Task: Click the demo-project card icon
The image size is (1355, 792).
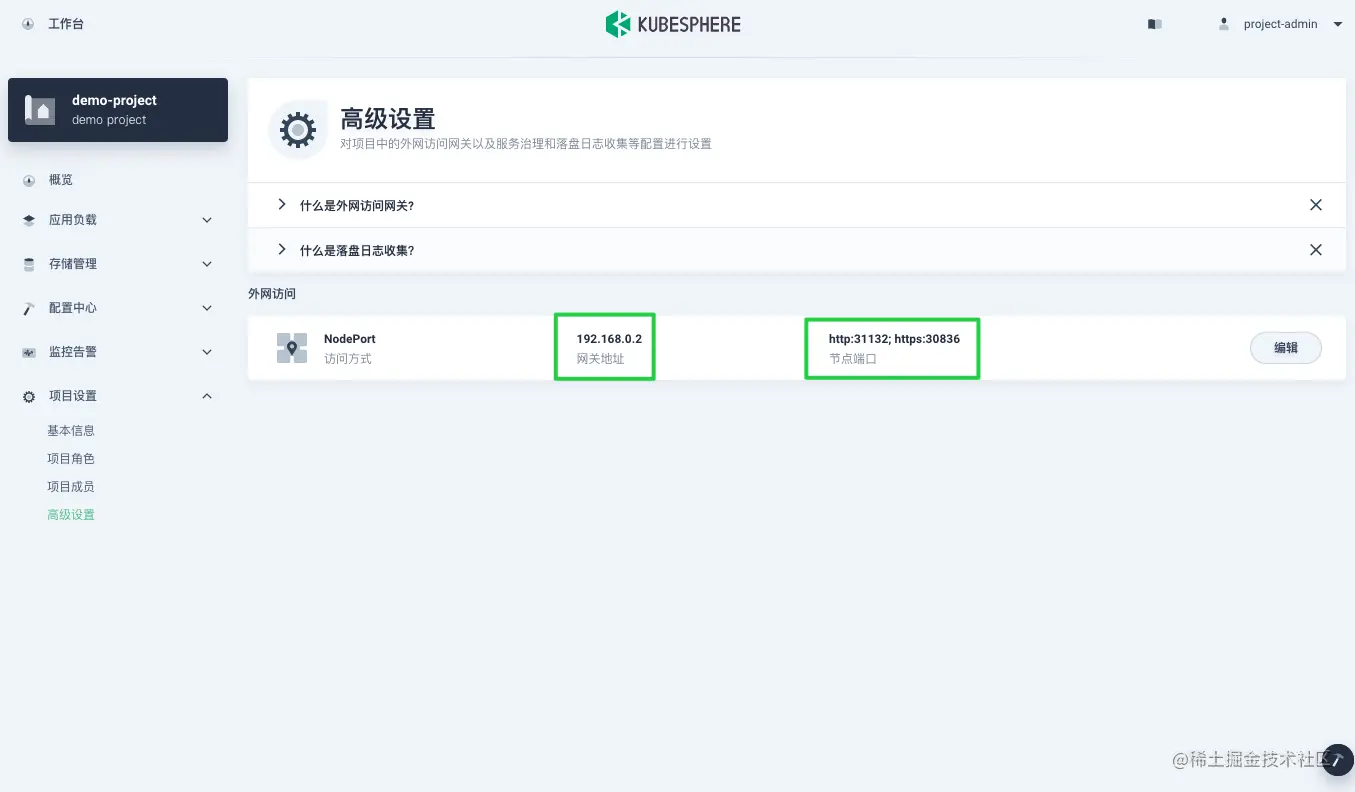Action: click(40, 110)
